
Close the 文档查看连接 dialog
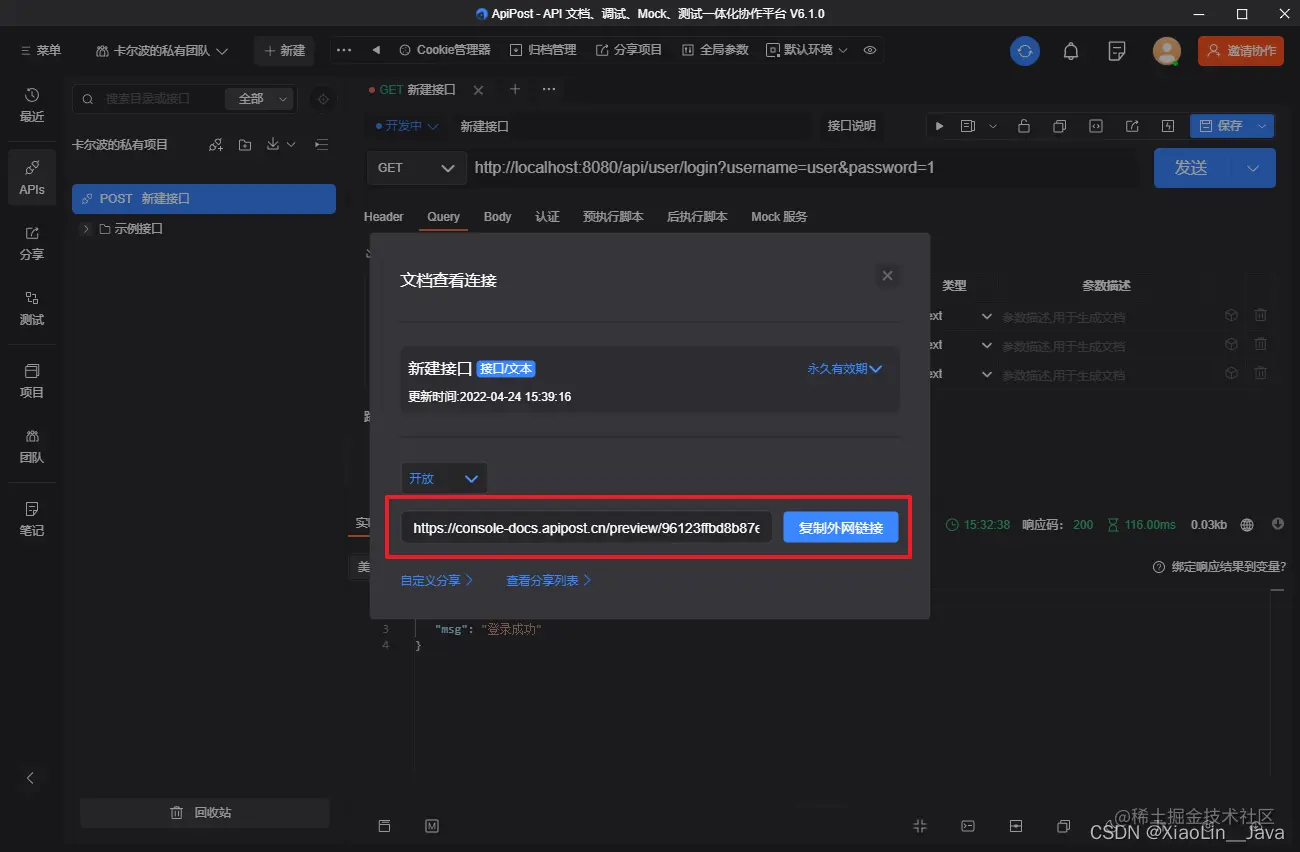tap(887, 276)
